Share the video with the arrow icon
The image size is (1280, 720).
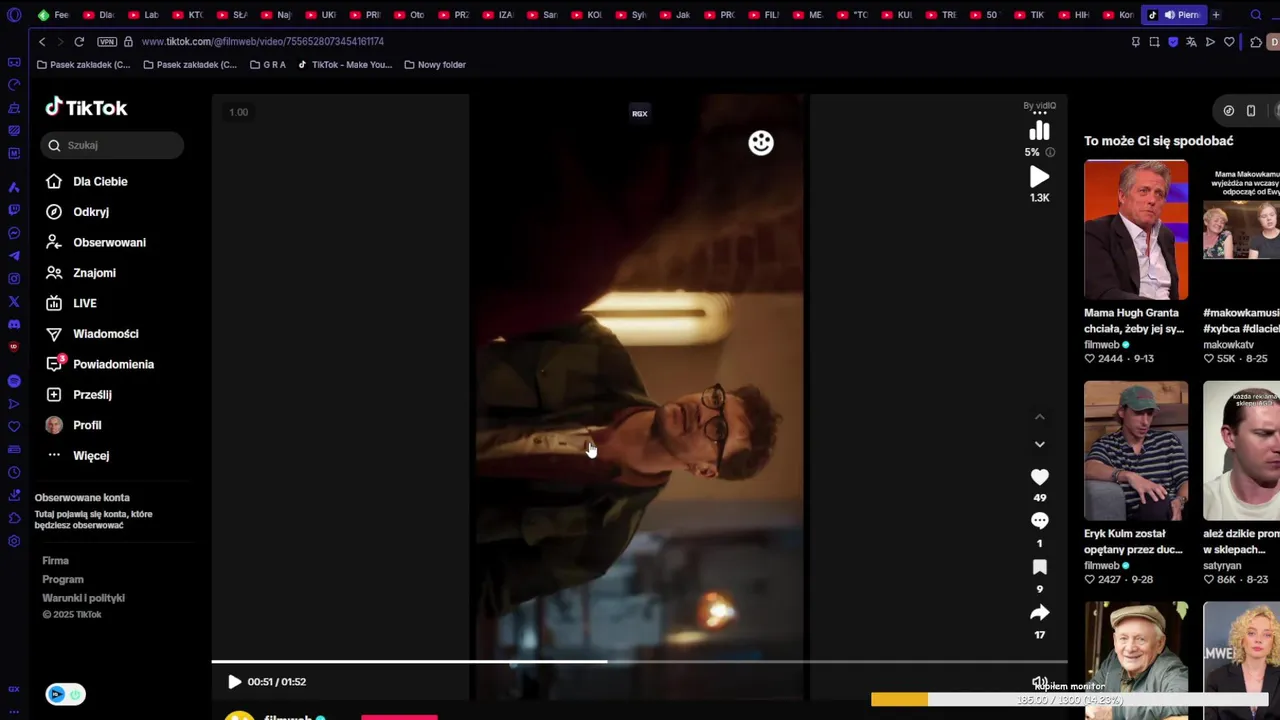[1039, 612]
